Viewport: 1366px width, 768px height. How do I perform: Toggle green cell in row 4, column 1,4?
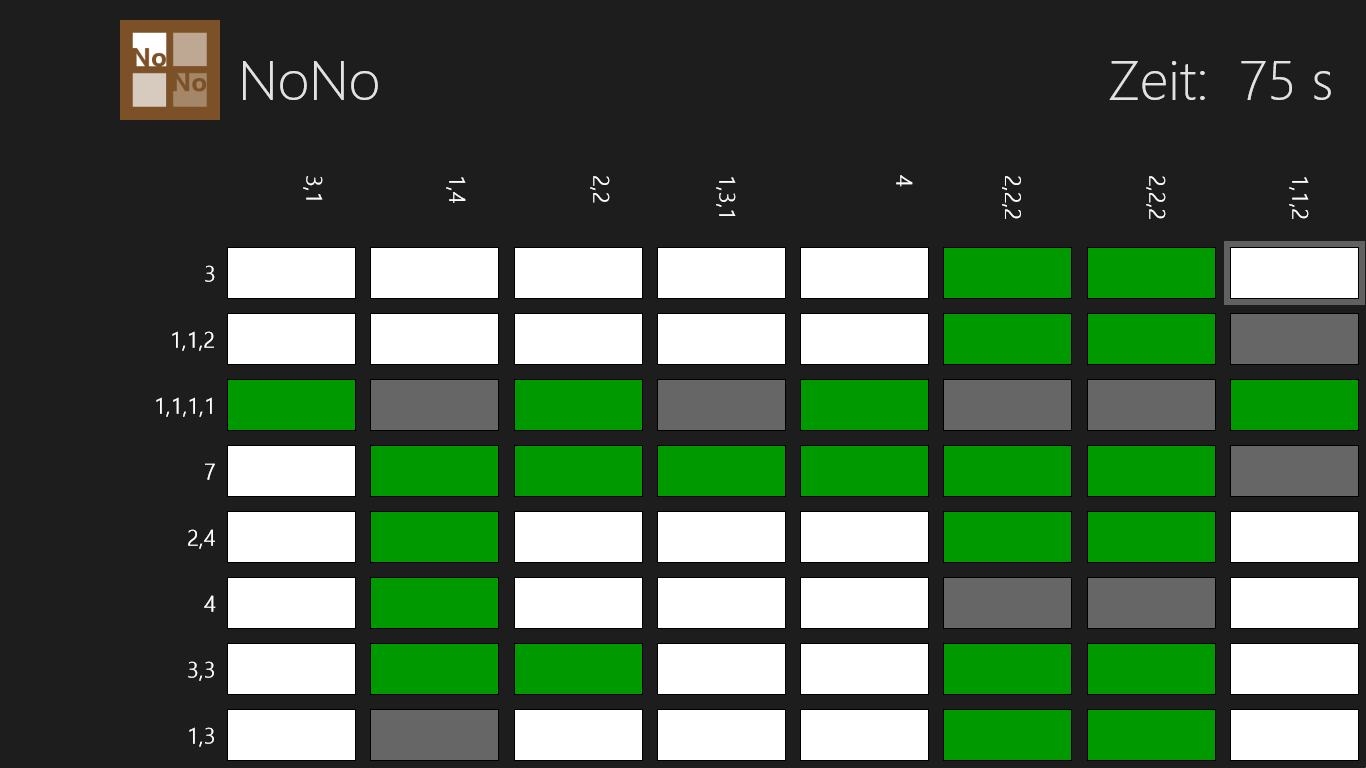[434, 603]
